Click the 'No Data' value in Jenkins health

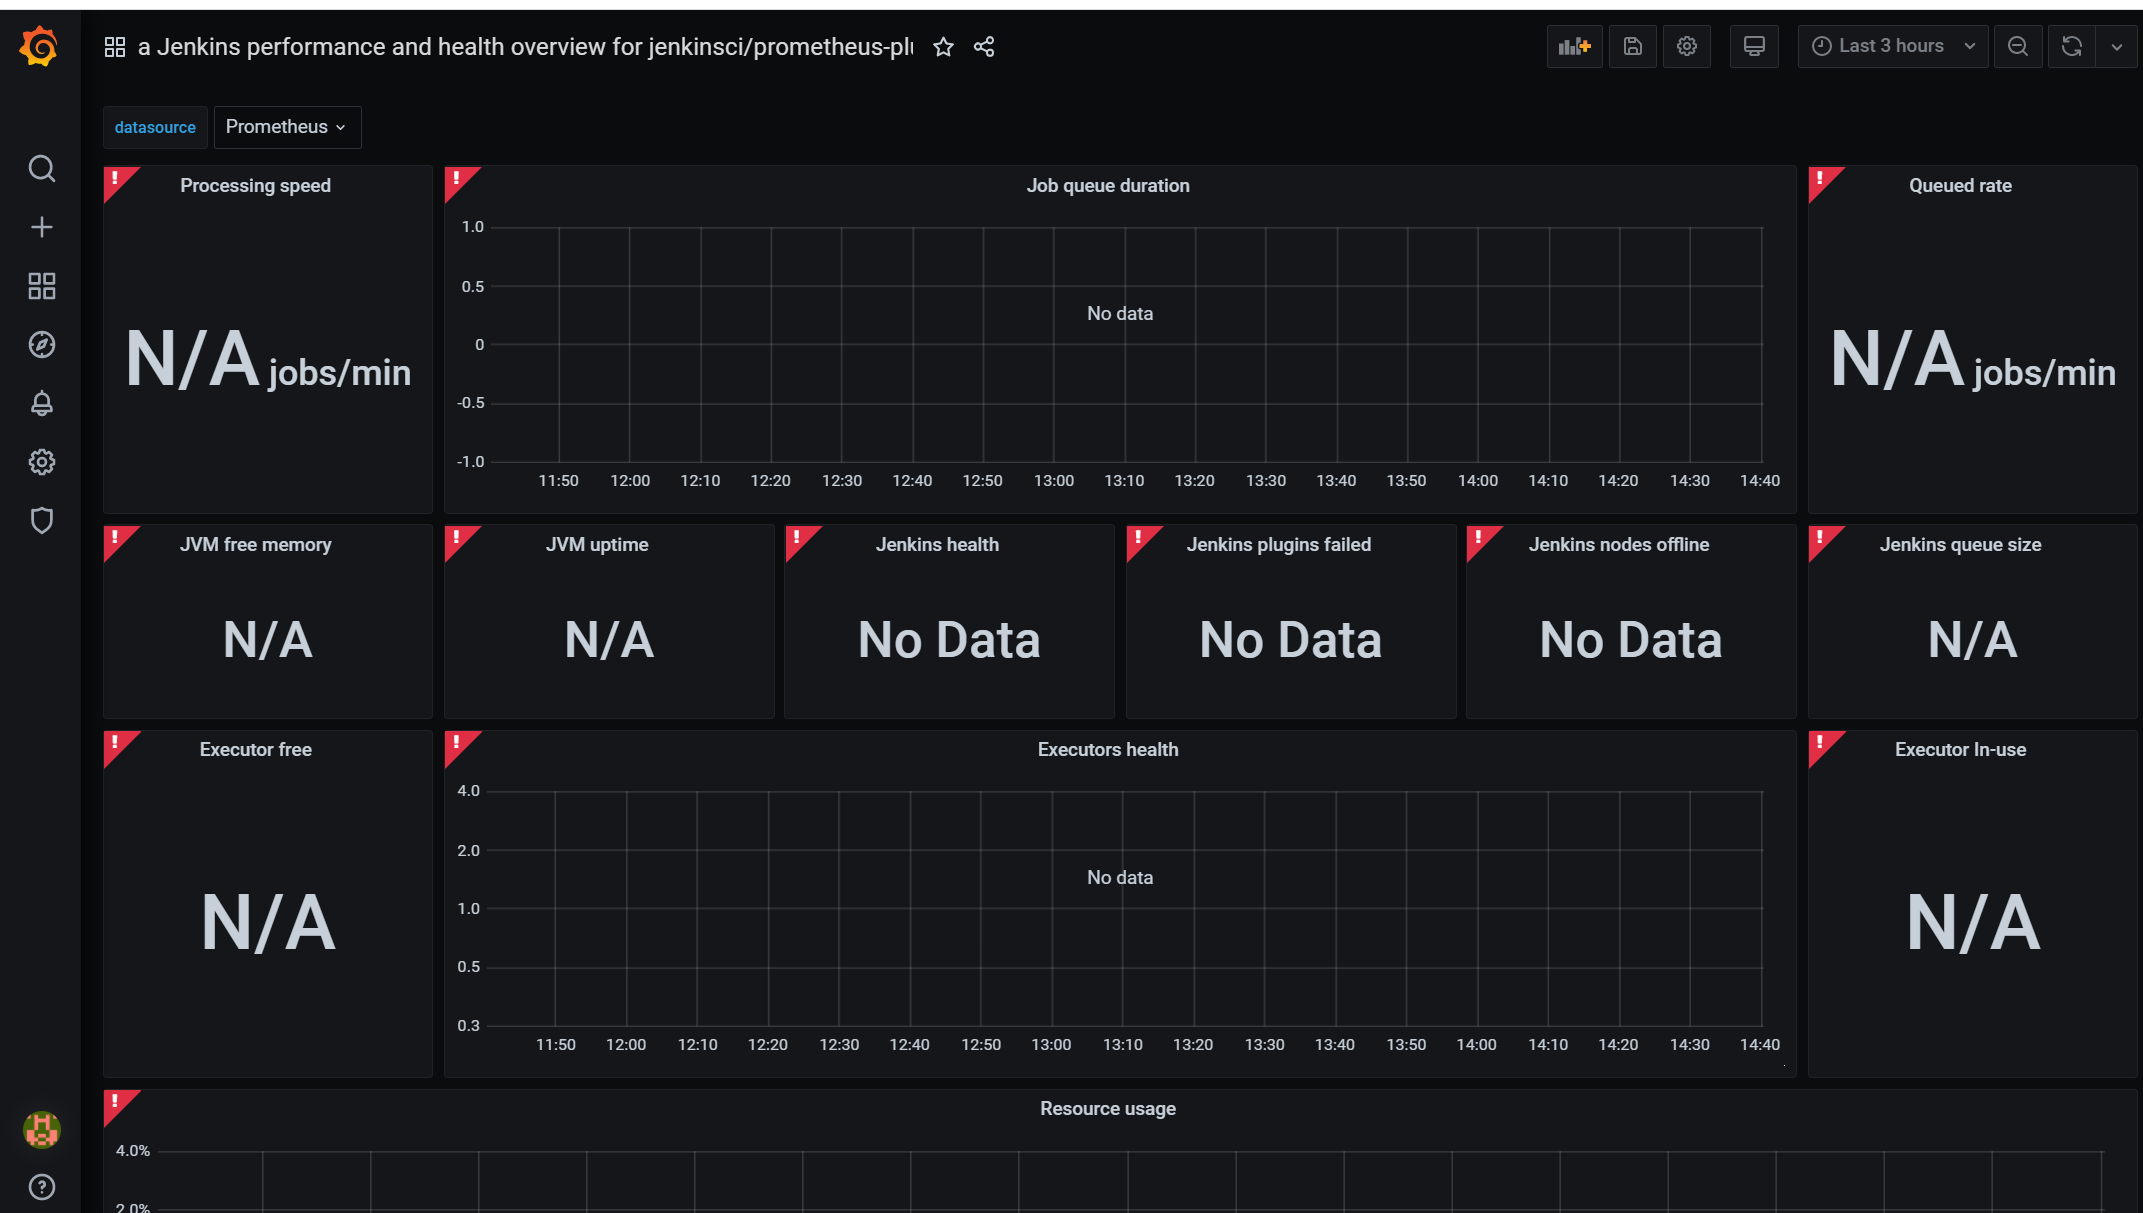[x=949, y=640]
